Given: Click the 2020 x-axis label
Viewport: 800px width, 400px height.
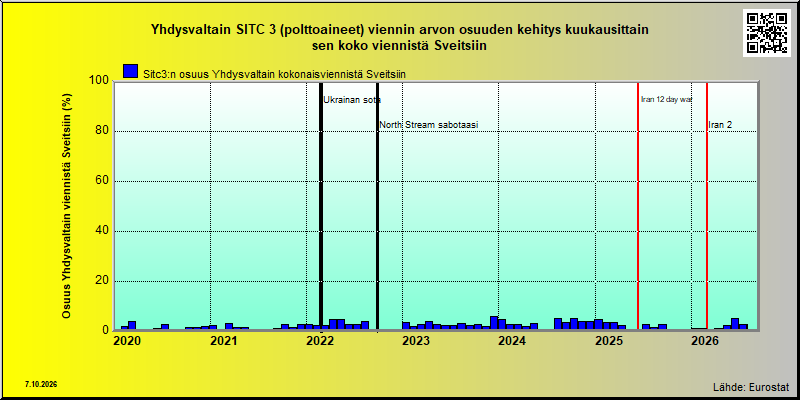Looking at the screenshot, I should point(127,340).
